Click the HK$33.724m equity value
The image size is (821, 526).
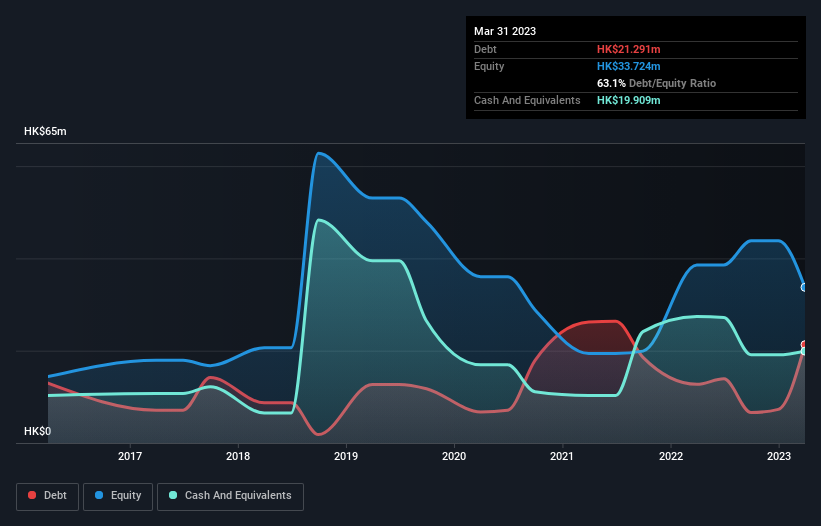628,66
